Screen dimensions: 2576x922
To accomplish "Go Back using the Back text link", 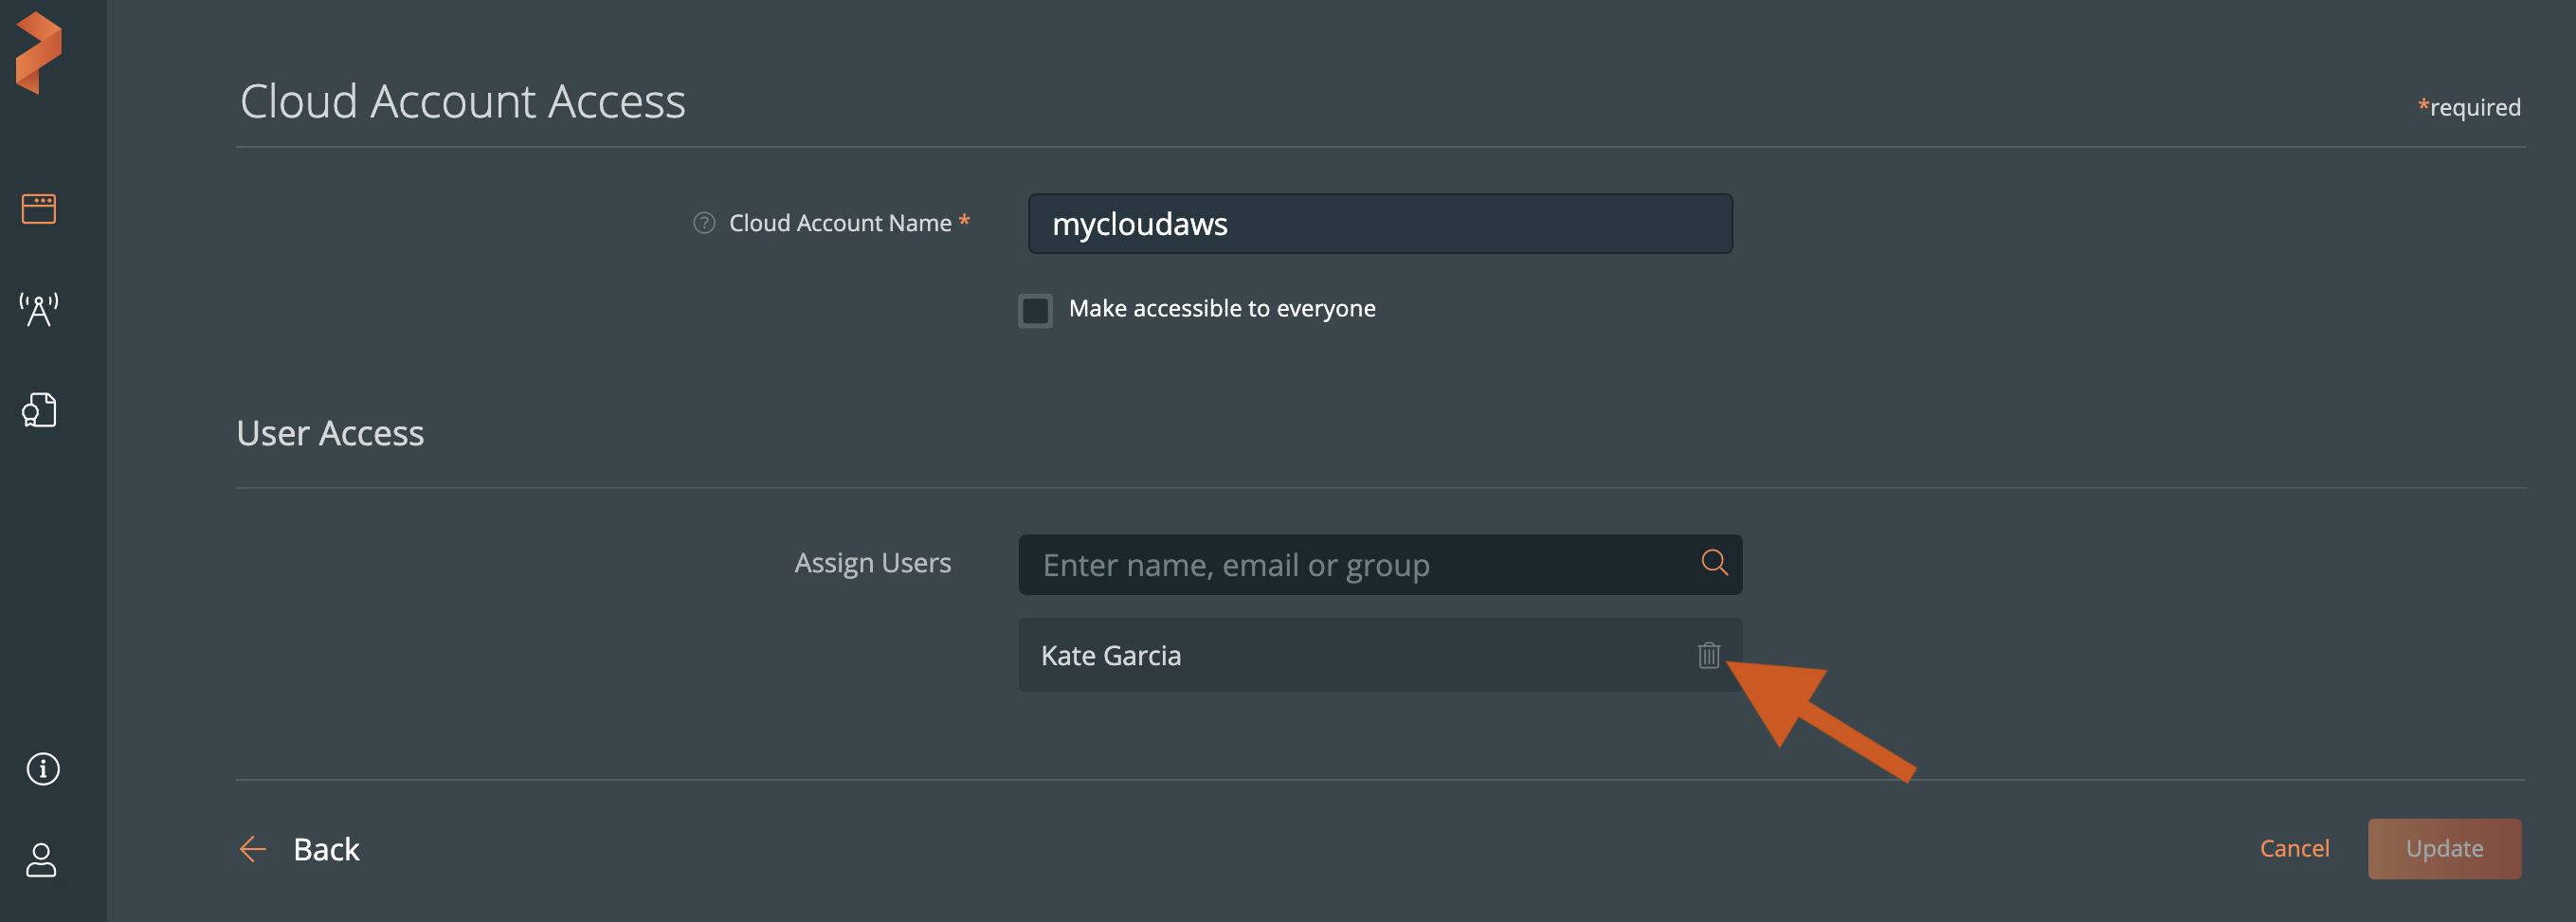I will pyautogui.click(x=326, y=849).
